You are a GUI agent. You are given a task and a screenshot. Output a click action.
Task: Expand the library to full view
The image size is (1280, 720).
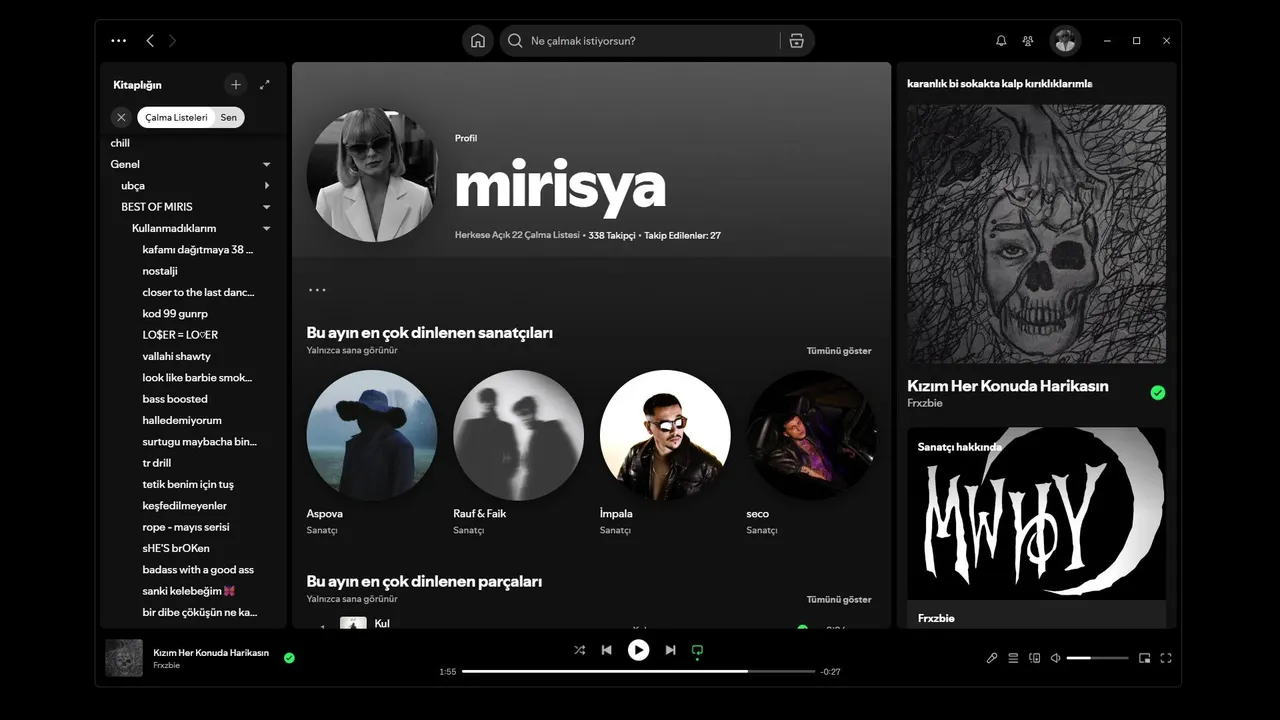[264, 85]
